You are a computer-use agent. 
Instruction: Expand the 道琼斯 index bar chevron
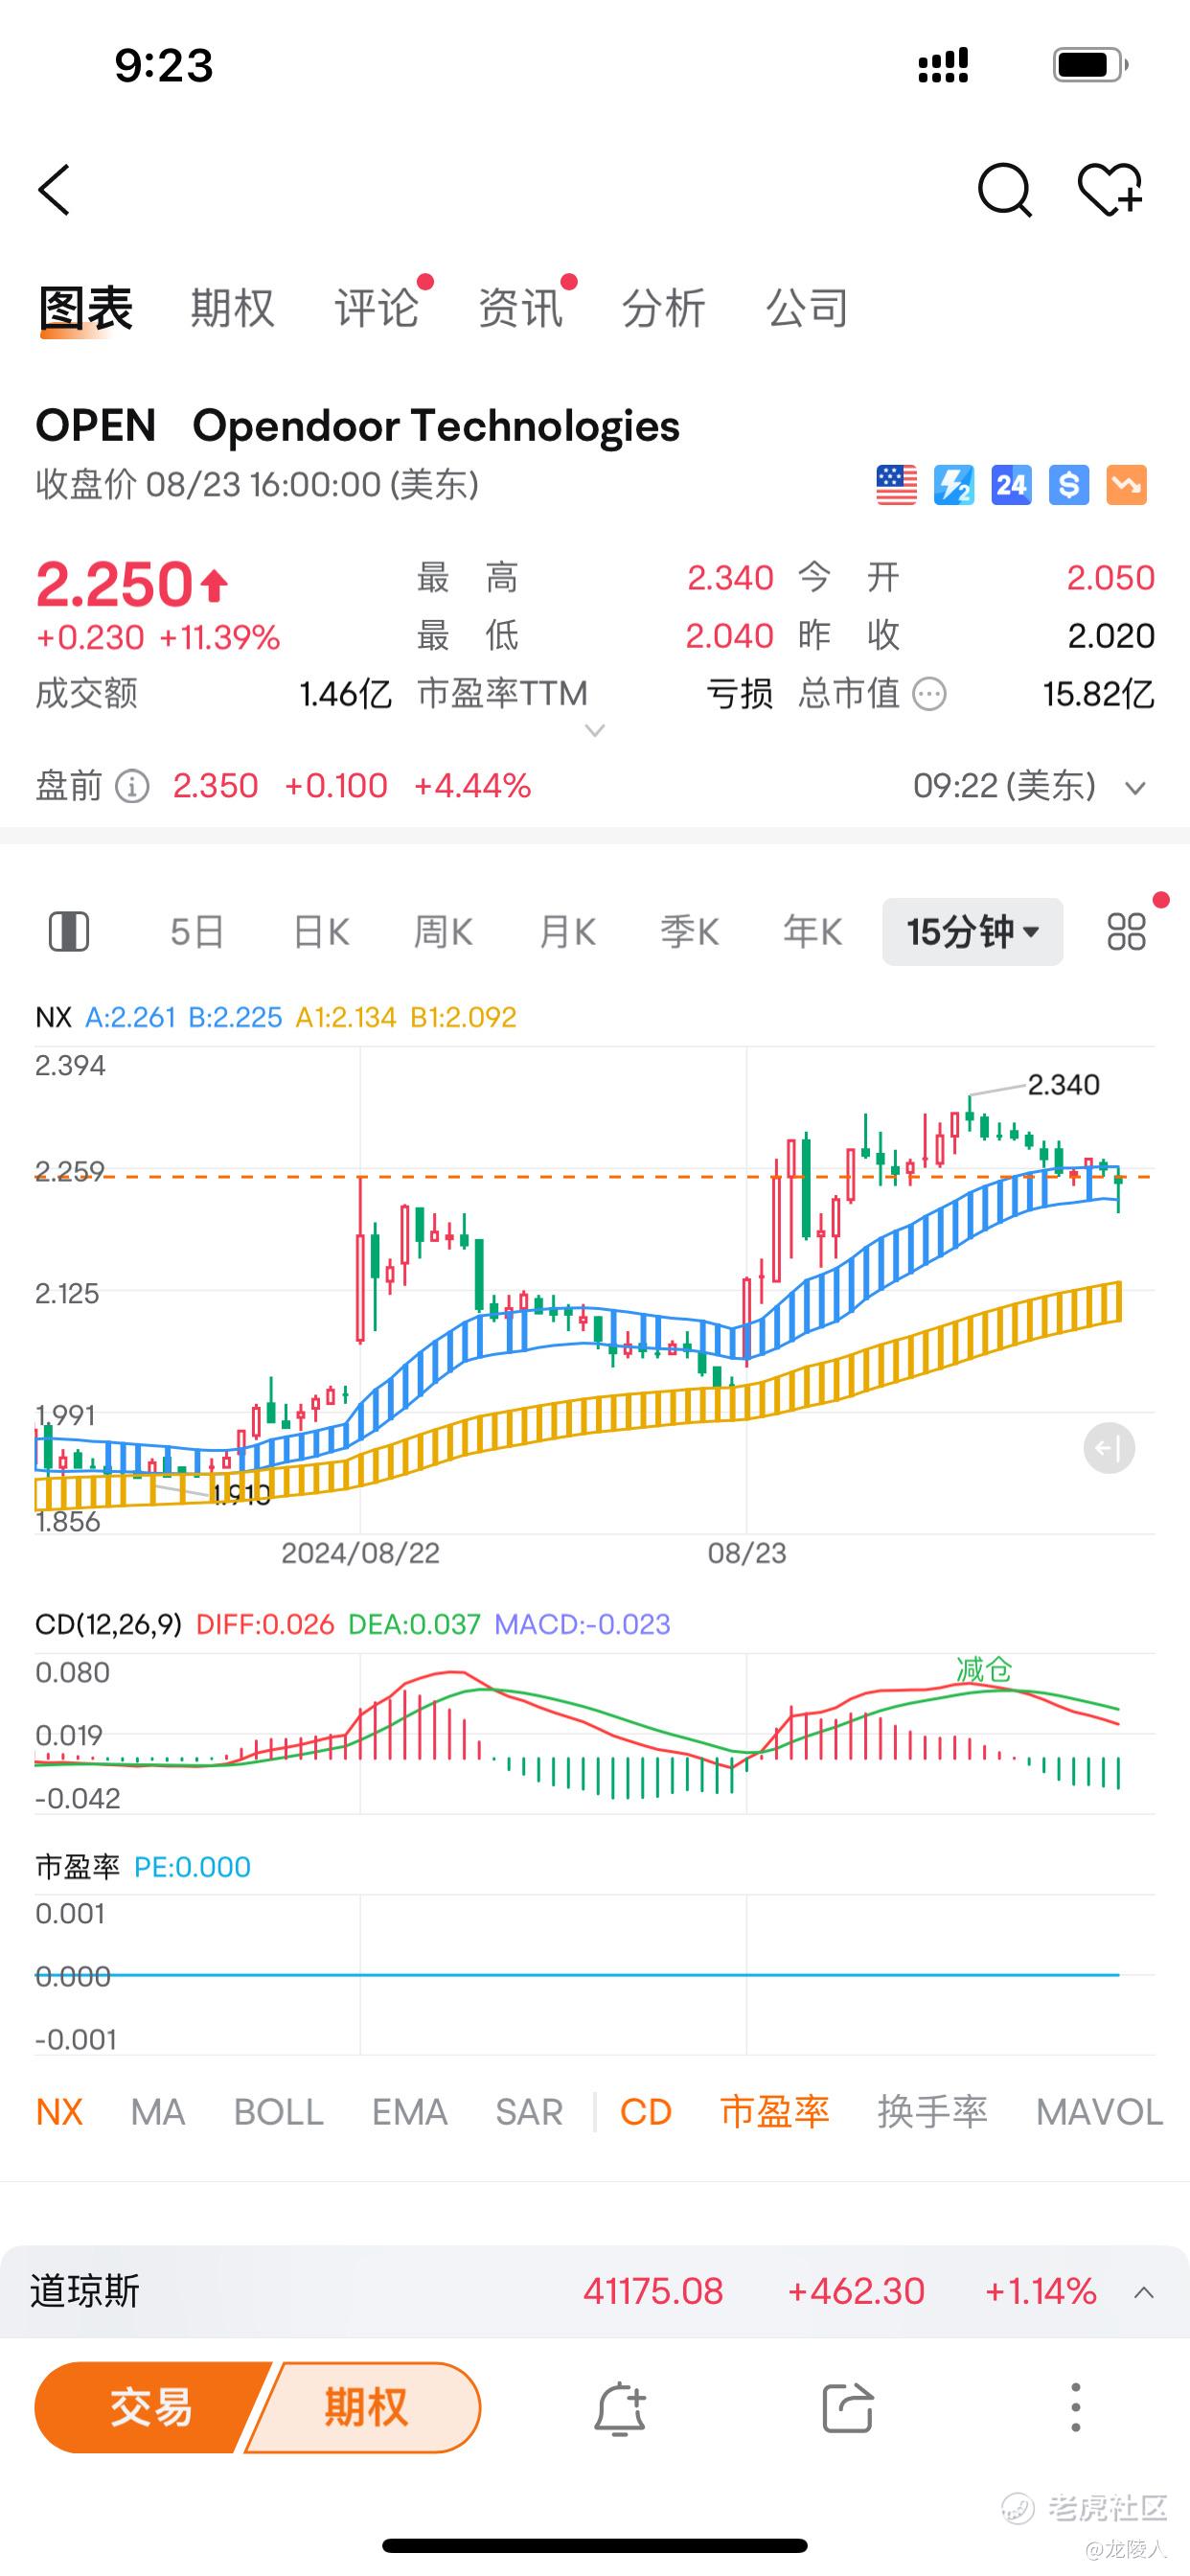[1144, 2292]
